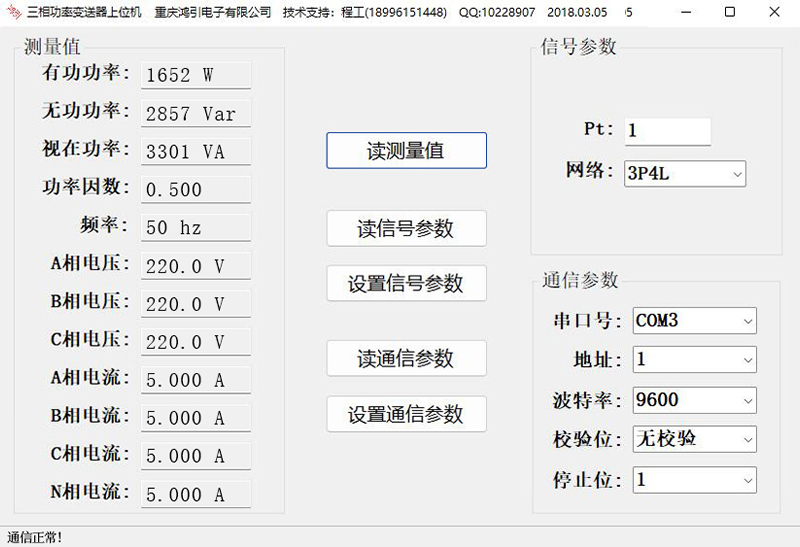Click the C相电压 value field

196,342
